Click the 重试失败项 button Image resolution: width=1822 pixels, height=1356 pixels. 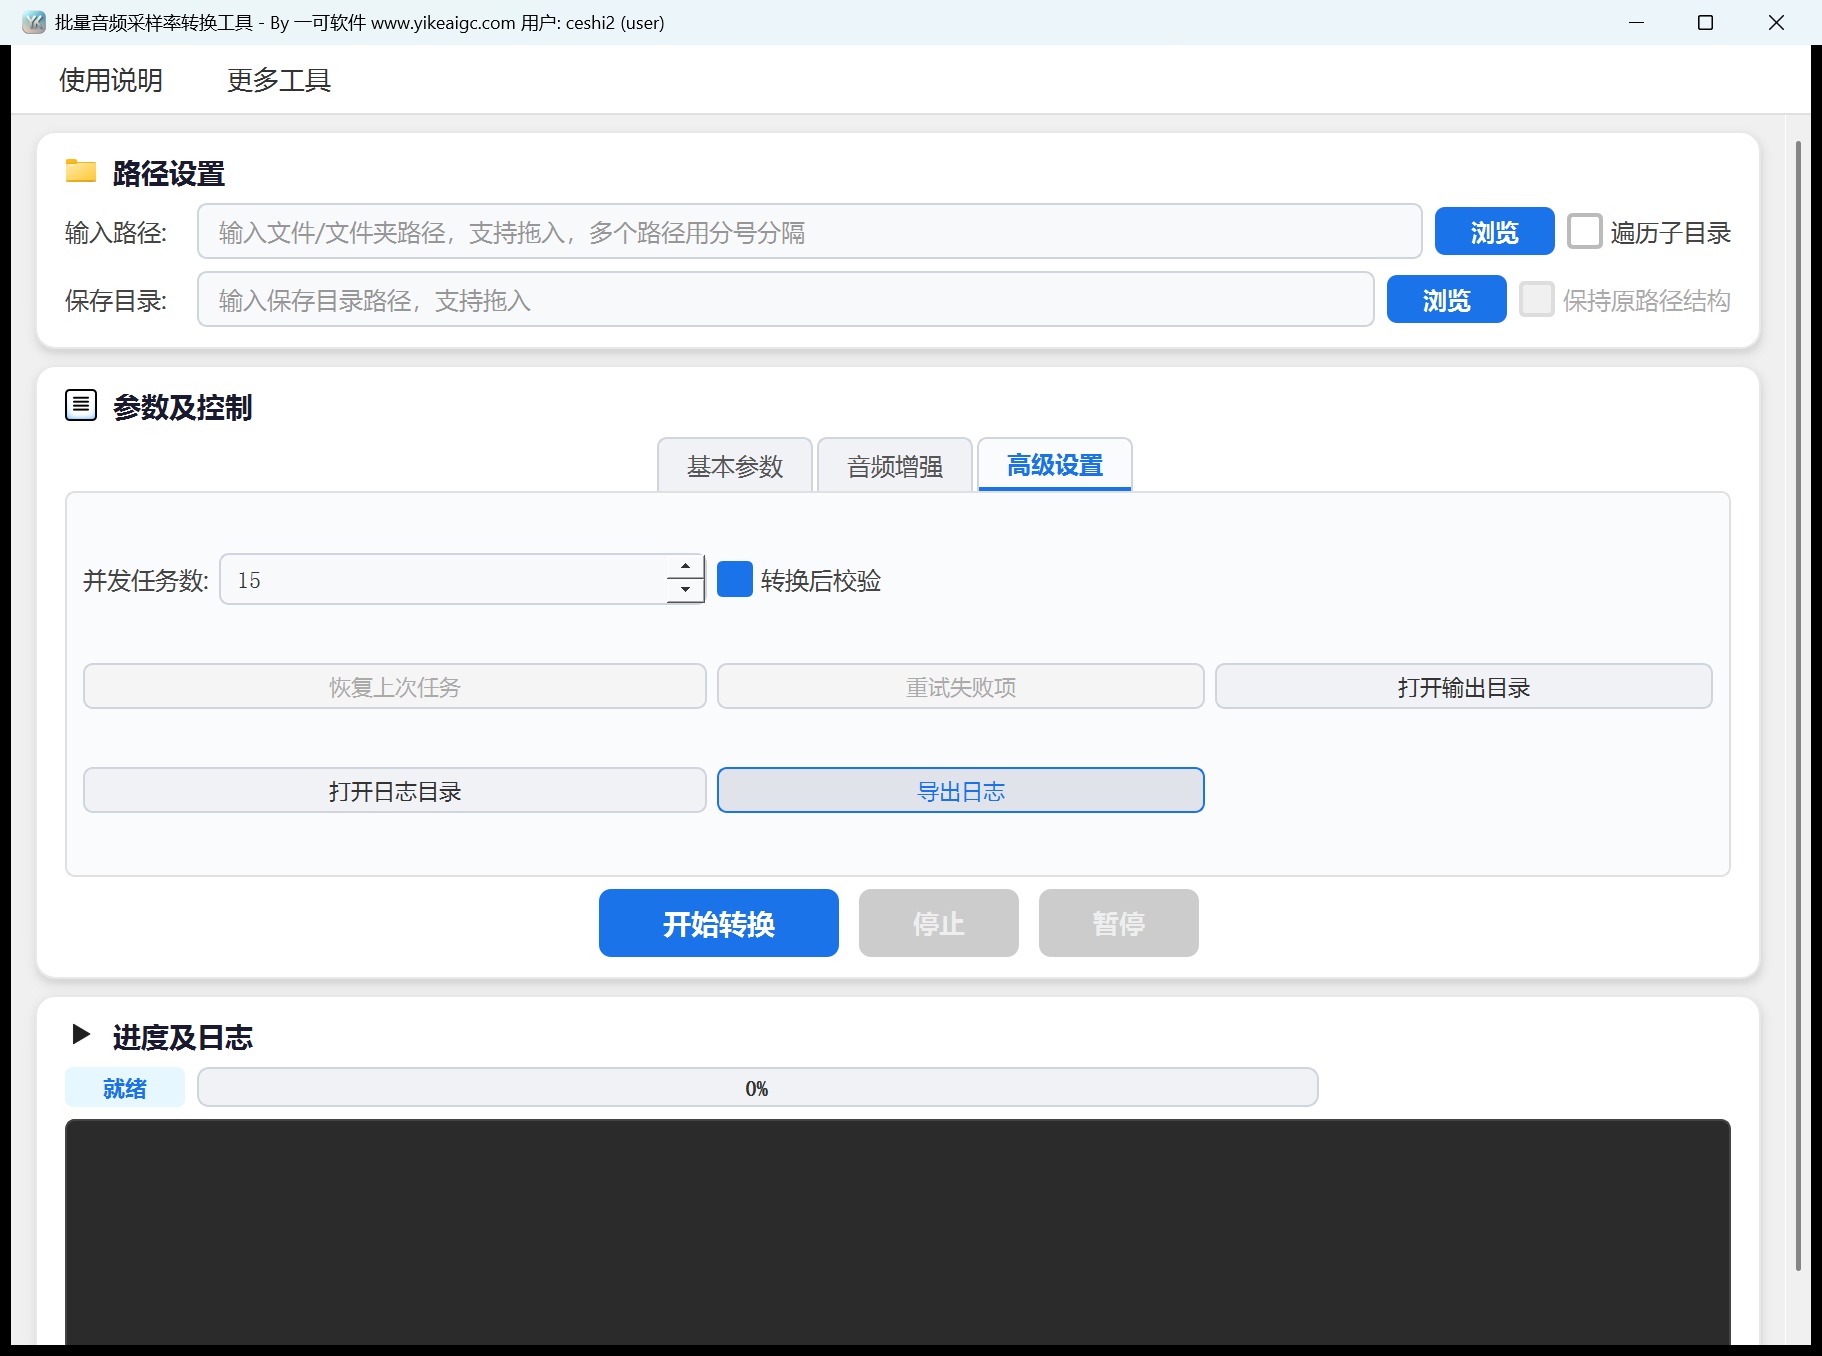tap(961, 686)
